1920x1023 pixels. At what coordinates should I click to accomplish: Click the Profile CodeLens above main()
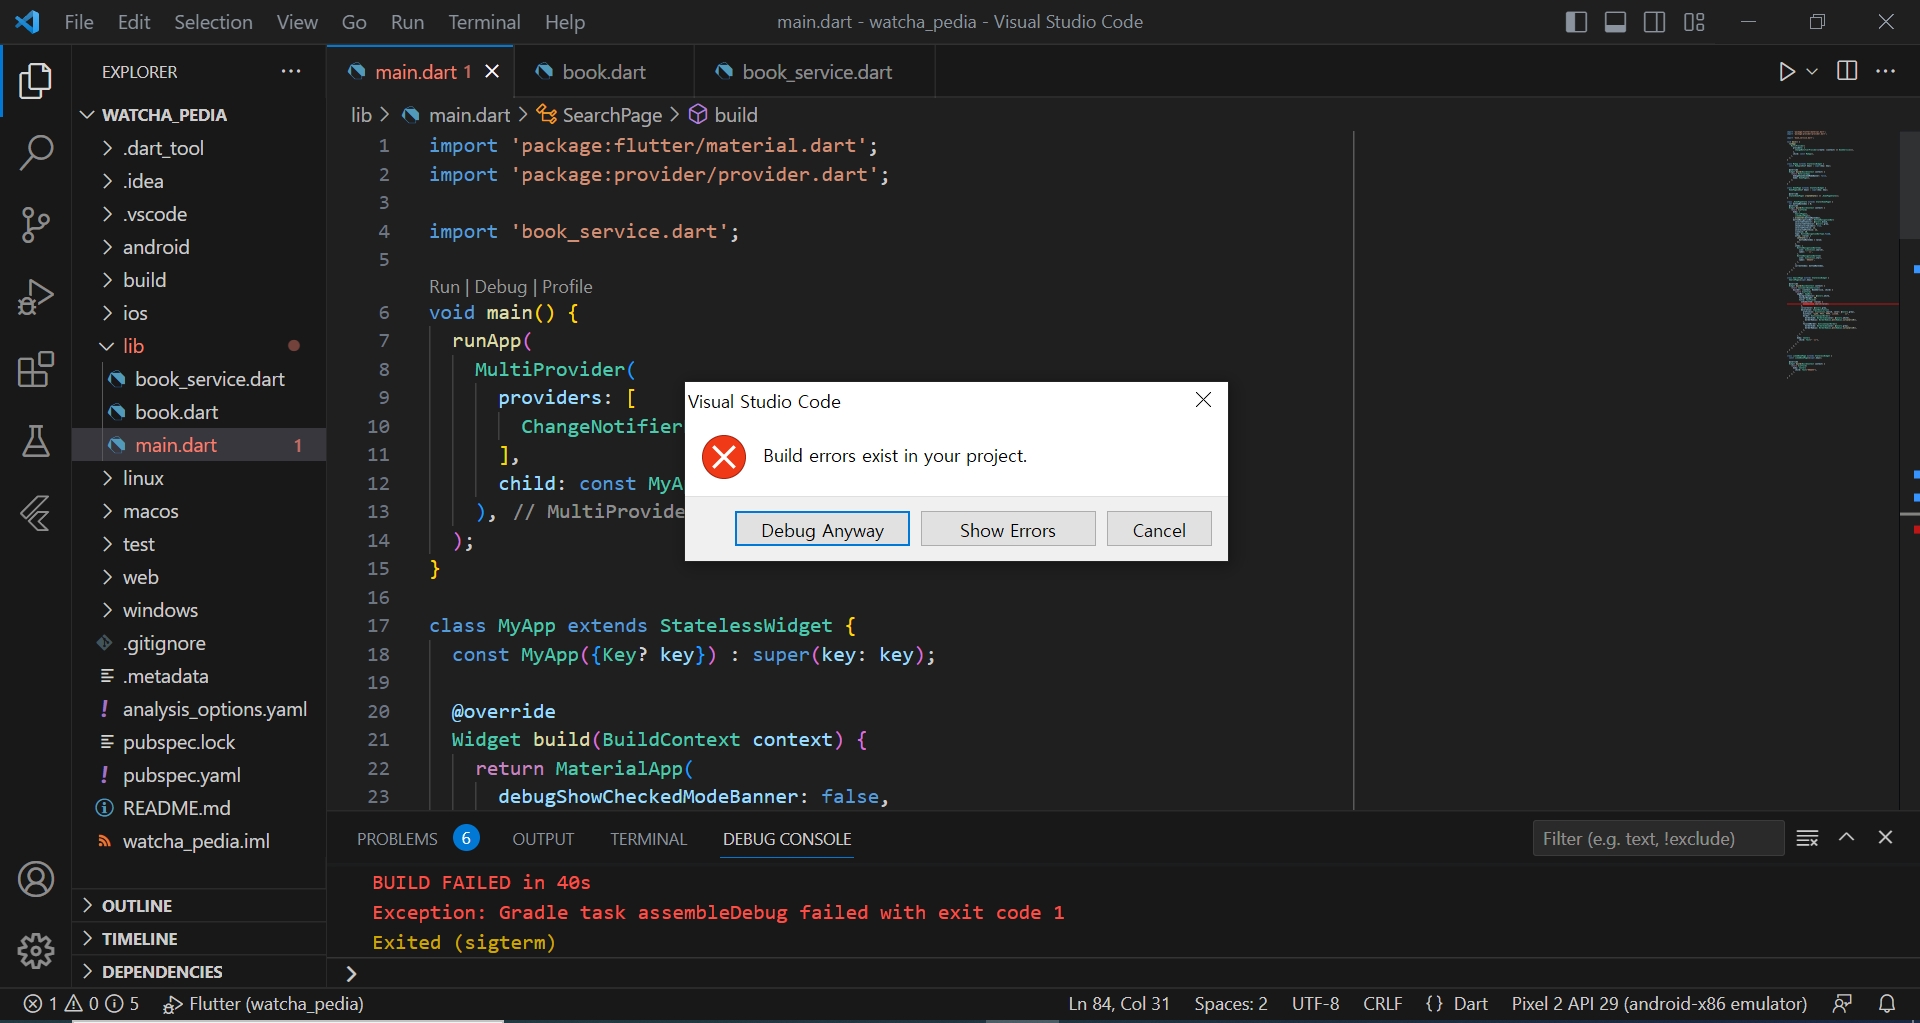567,287
